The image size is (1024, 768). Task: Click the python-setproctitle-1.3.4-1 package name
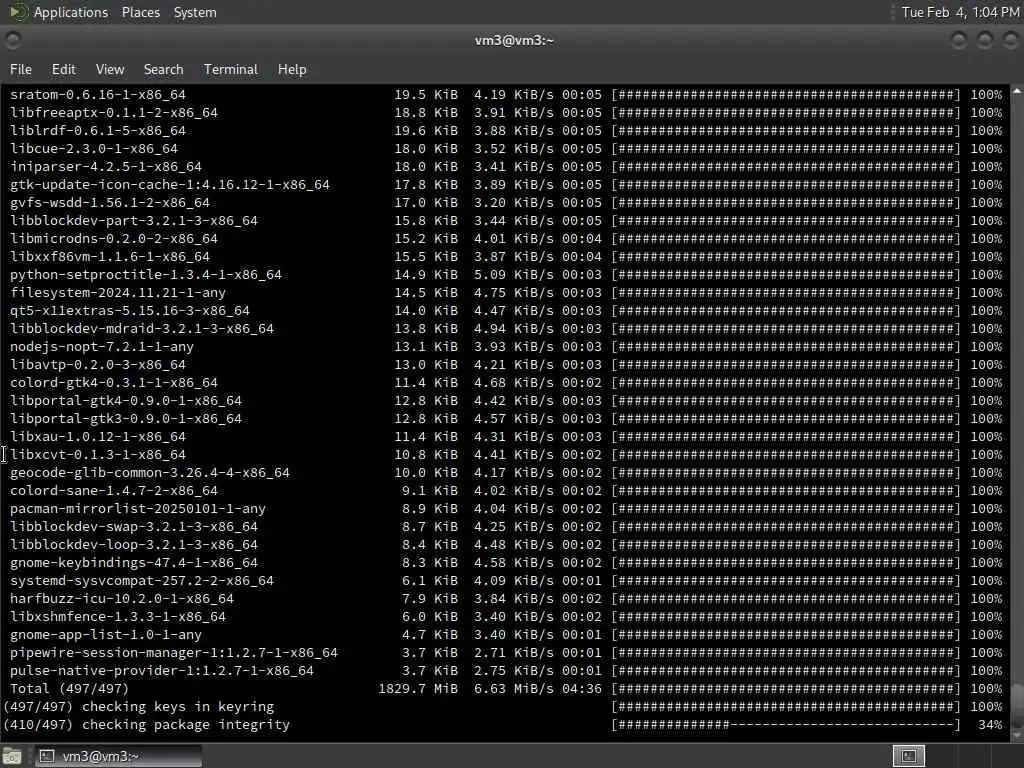tap(146, 274)
